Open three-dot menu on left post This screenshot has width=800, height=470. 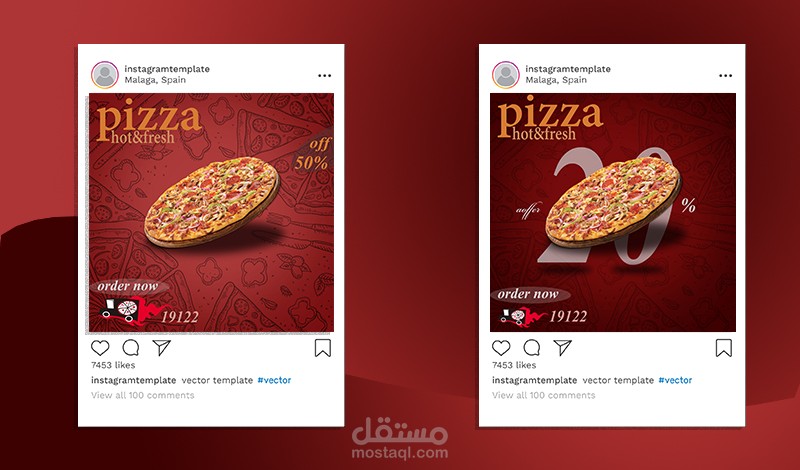pyautogui.click(x=324, y=76)
